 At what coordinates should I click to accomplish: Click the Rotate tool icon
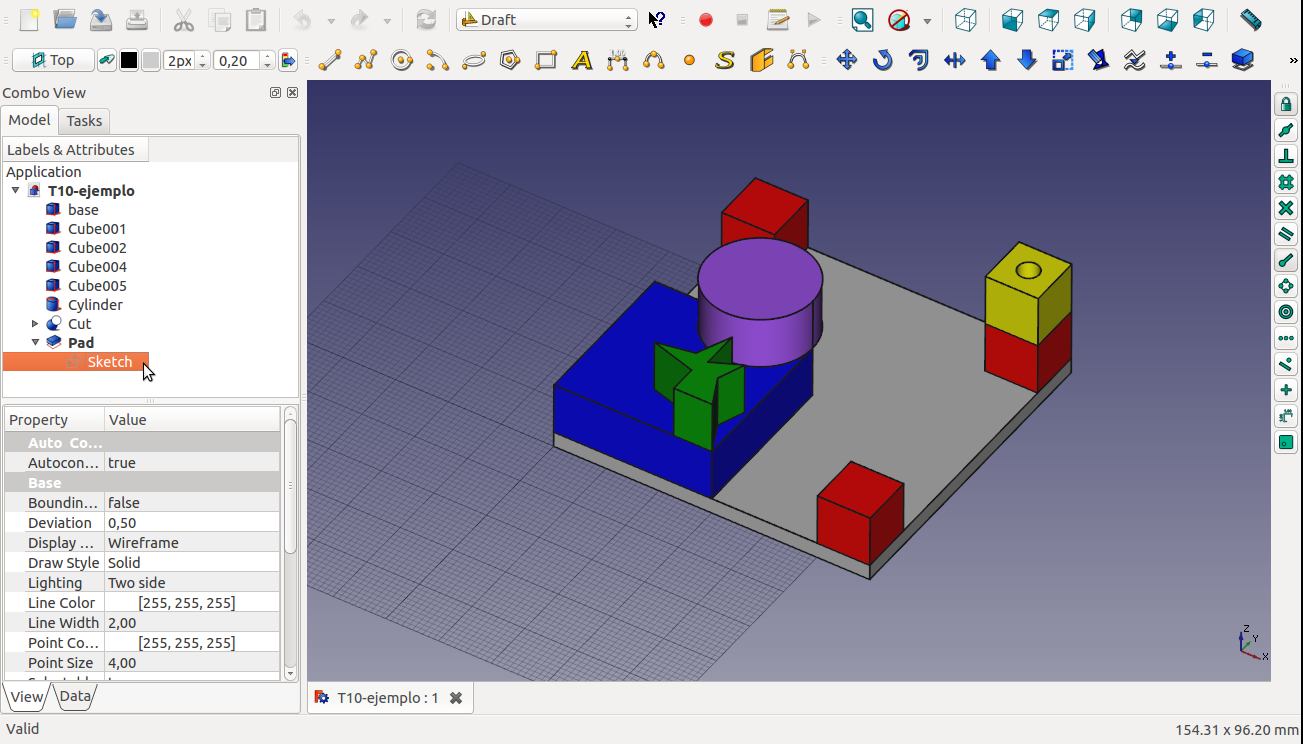[x=882, y=61]
